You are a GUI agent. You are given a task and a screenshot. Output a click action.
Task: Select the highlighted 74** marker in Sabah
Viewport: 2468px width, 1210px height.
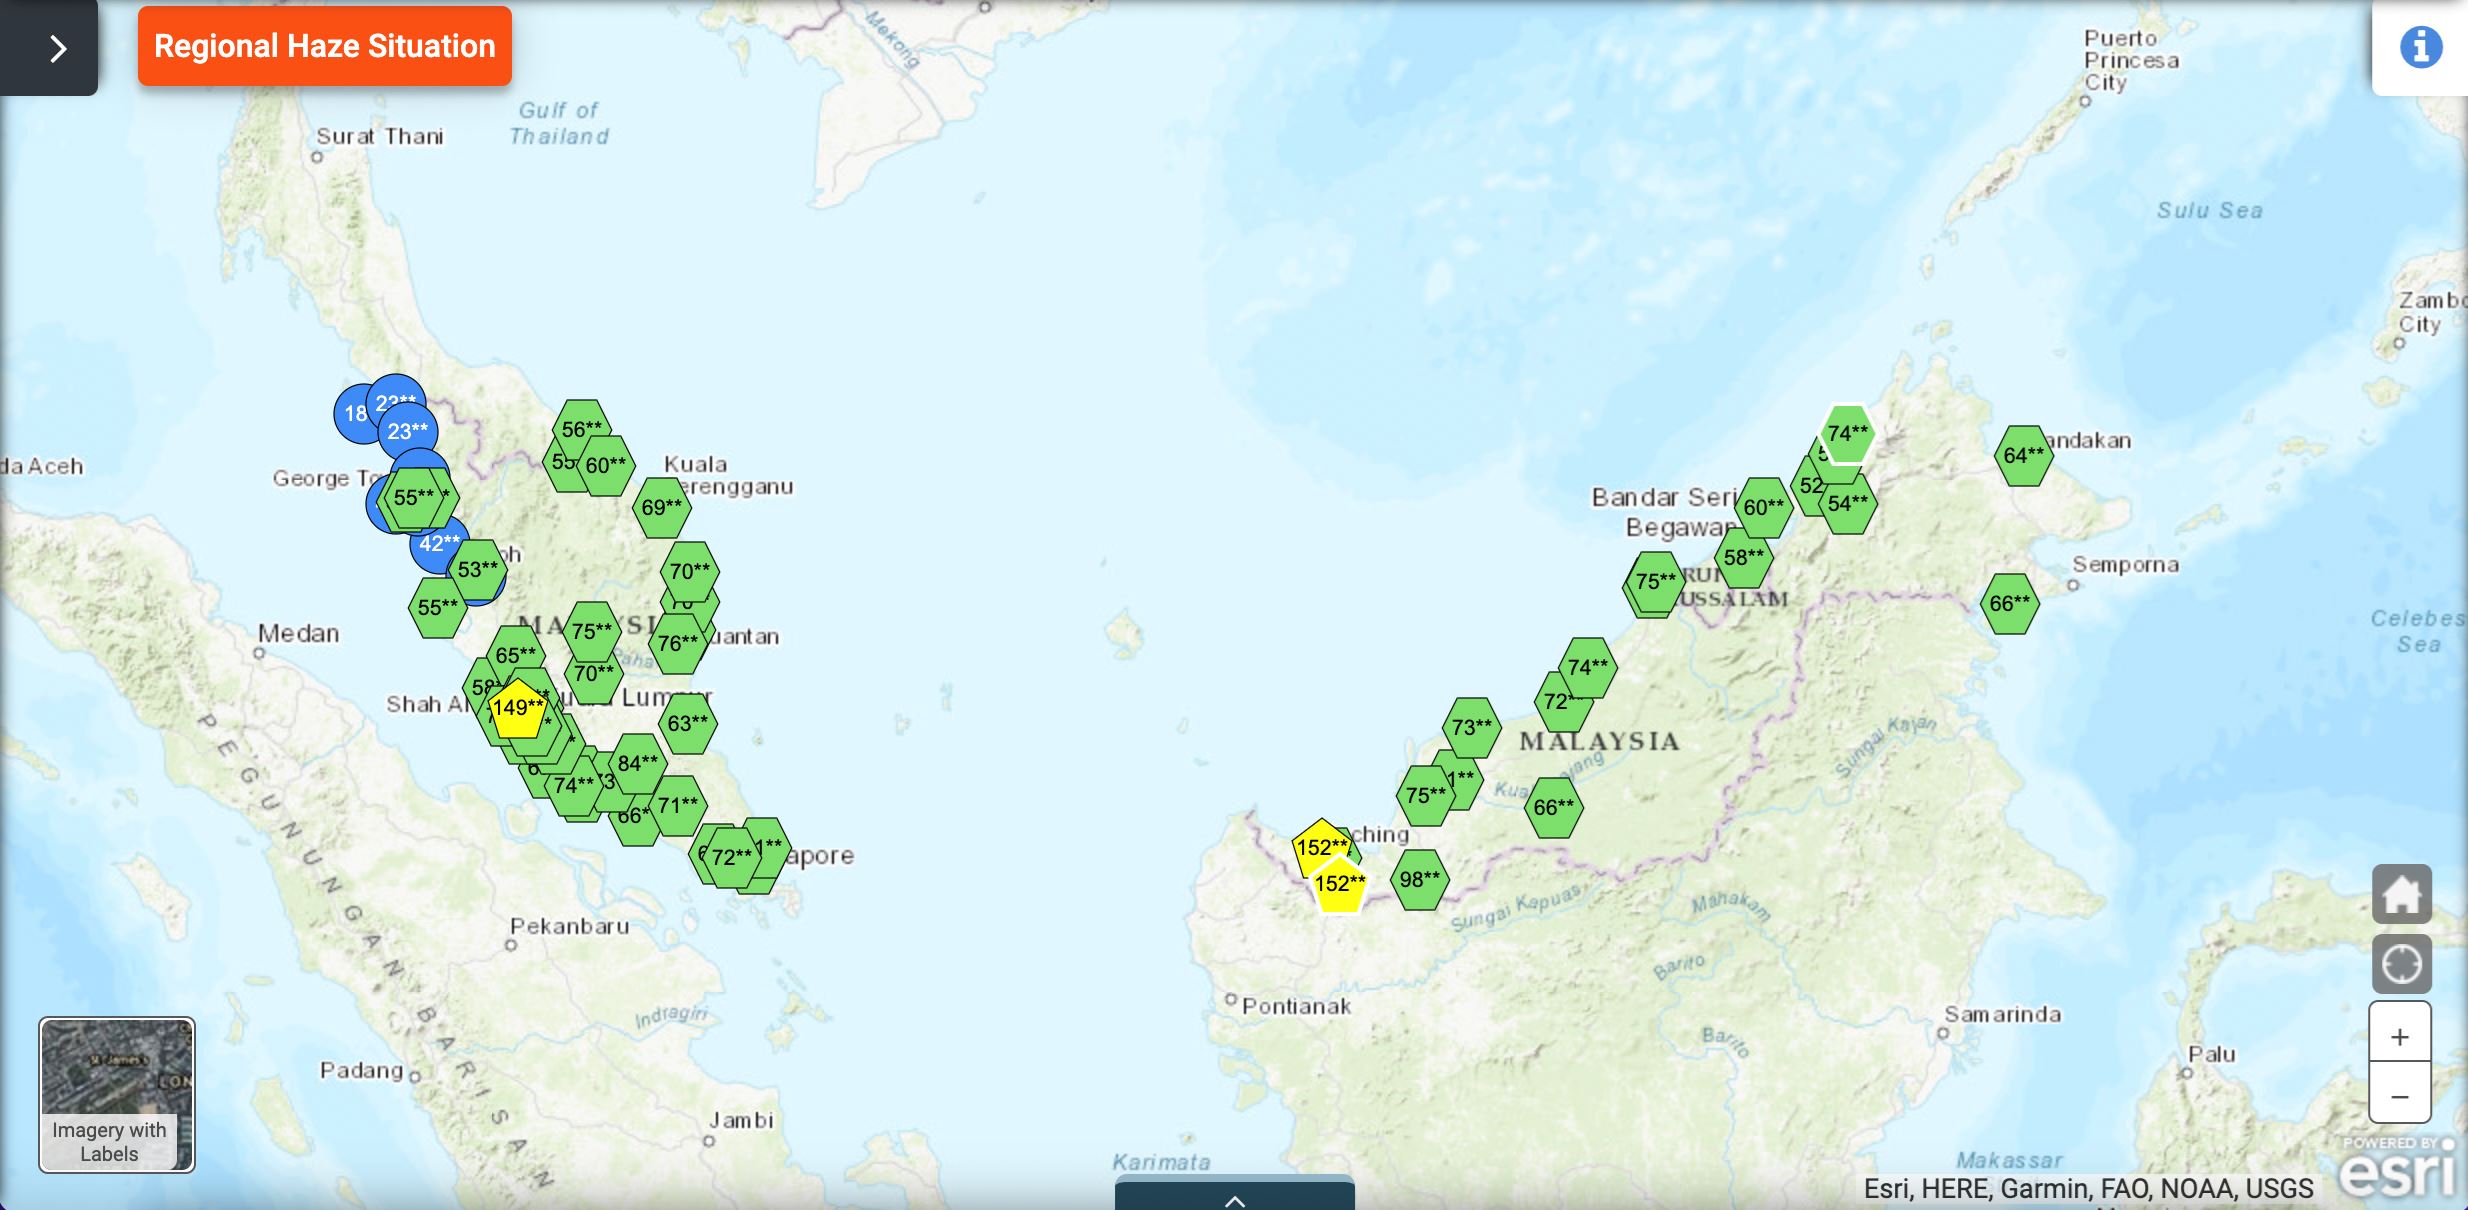point(1847,434)
